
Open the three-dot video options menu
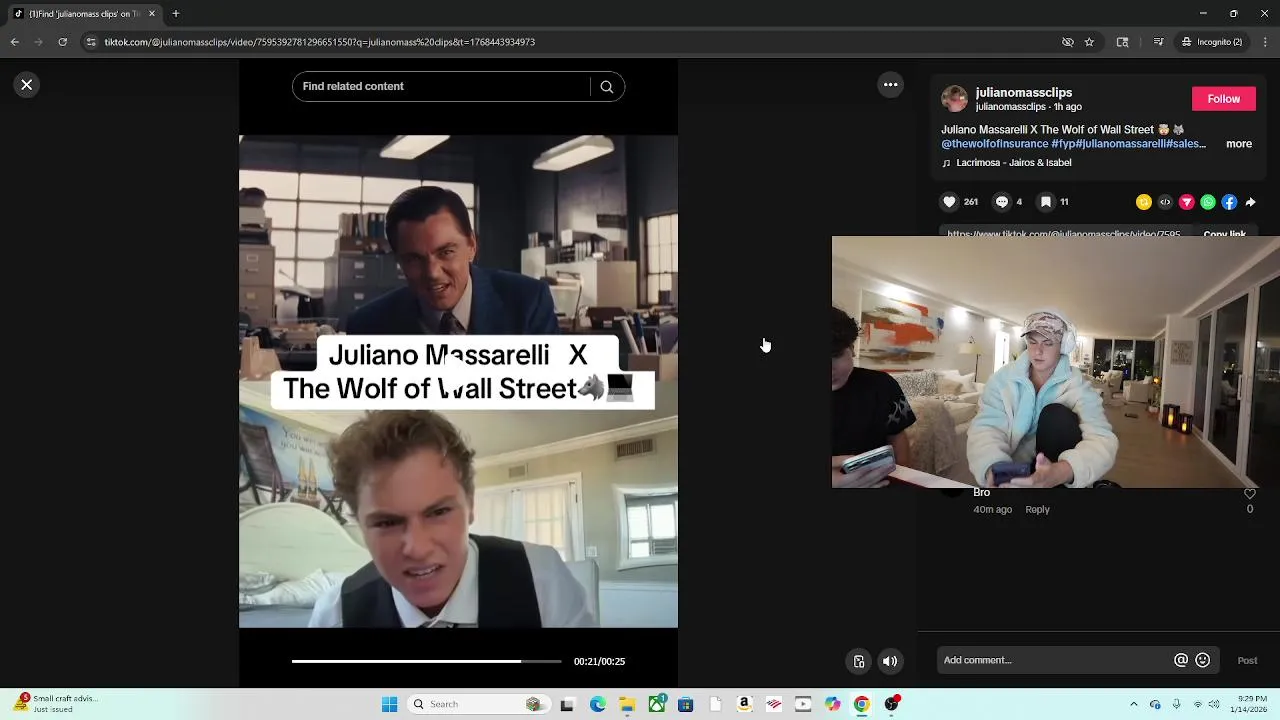[890, 85]
